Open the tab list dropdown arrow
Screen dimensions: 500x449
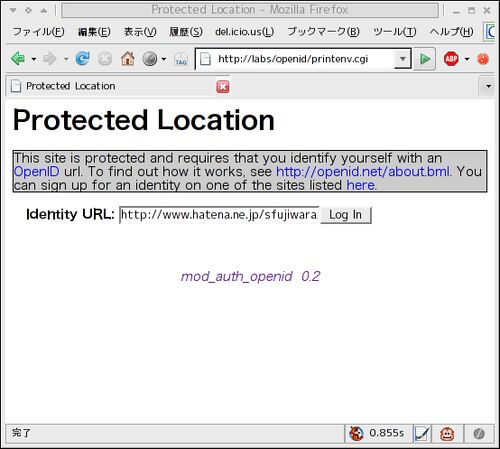click(488, 86)
